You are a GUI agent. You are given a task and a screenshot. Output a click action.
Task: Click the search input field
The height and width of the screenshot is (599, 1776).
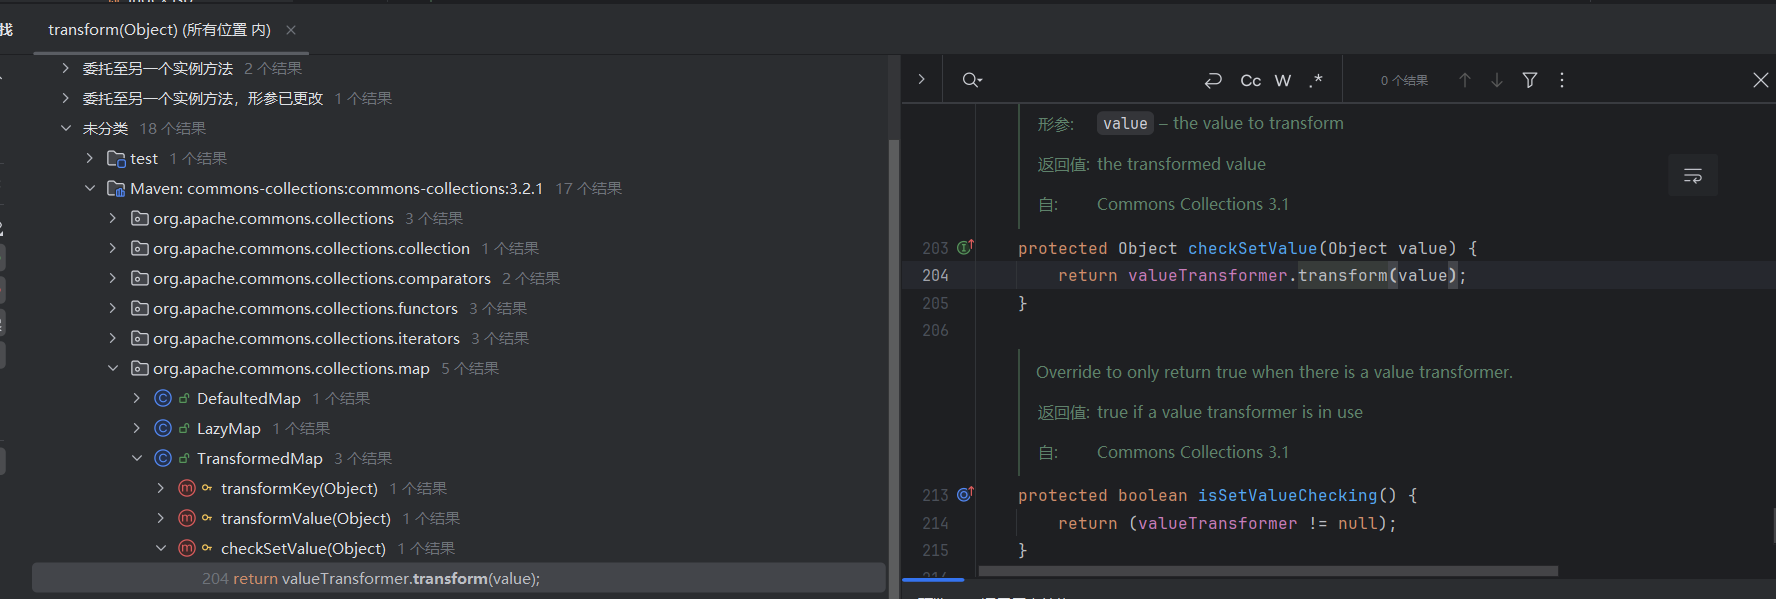coord(1090,80)
